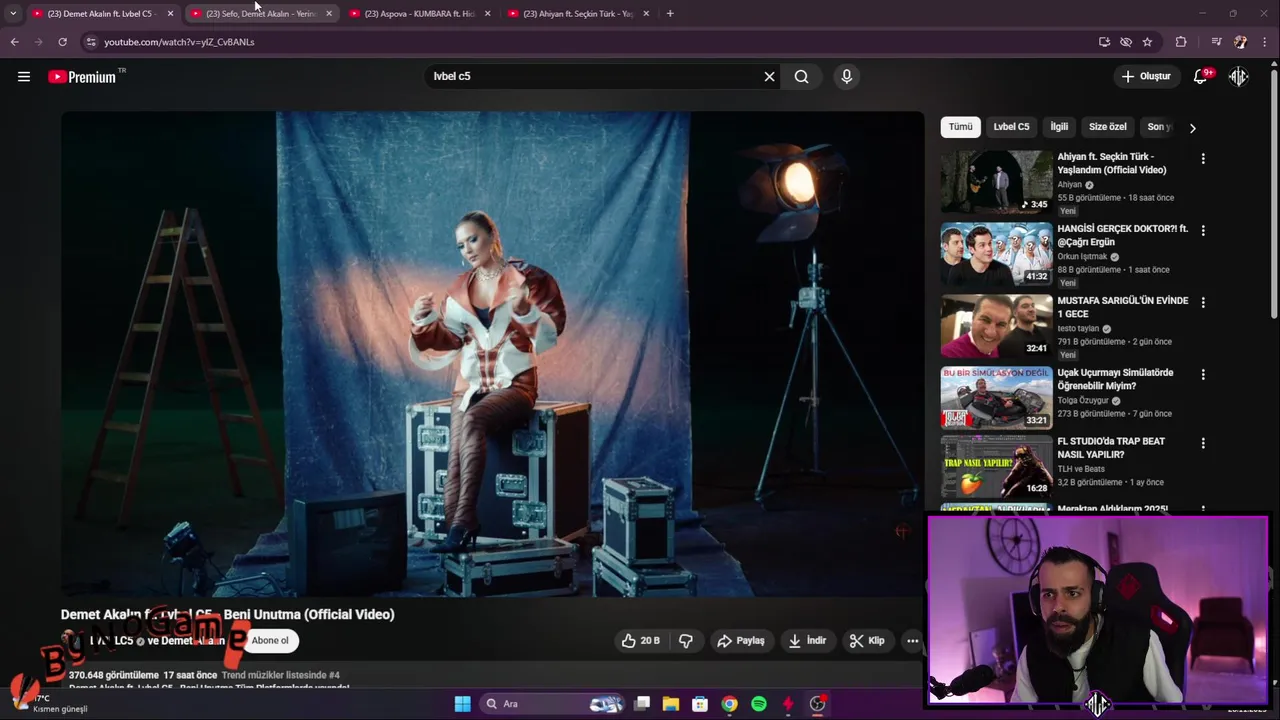Screen dimensions: 1280x720
Task: Open the media control icon in the browser toolbar
Action: [1216, 42]
